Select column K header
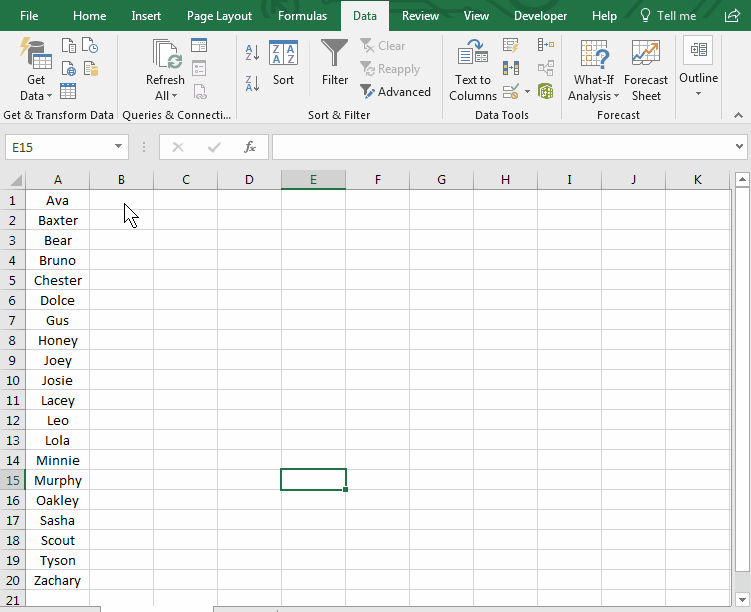This screenshot has height=612, width=751. (698, 180)
